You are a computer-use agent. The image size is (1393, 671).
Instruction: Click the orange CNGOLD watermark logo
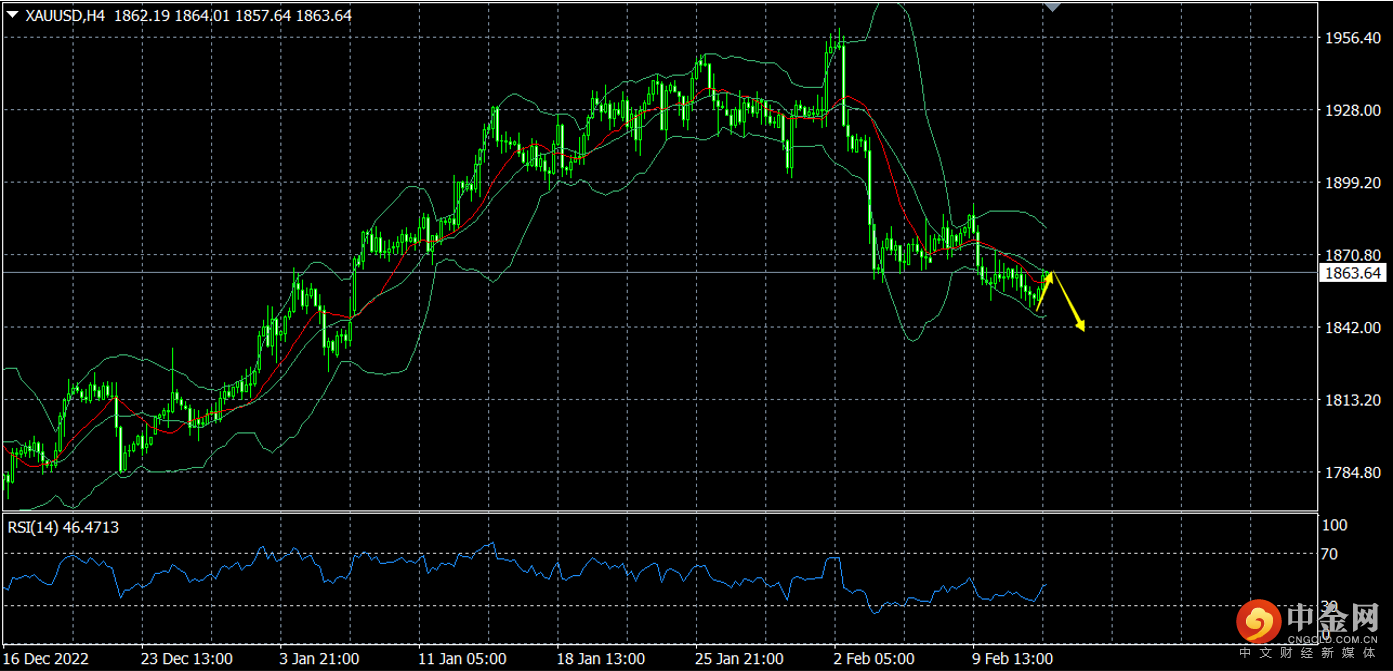click(x=1257, y=621)
